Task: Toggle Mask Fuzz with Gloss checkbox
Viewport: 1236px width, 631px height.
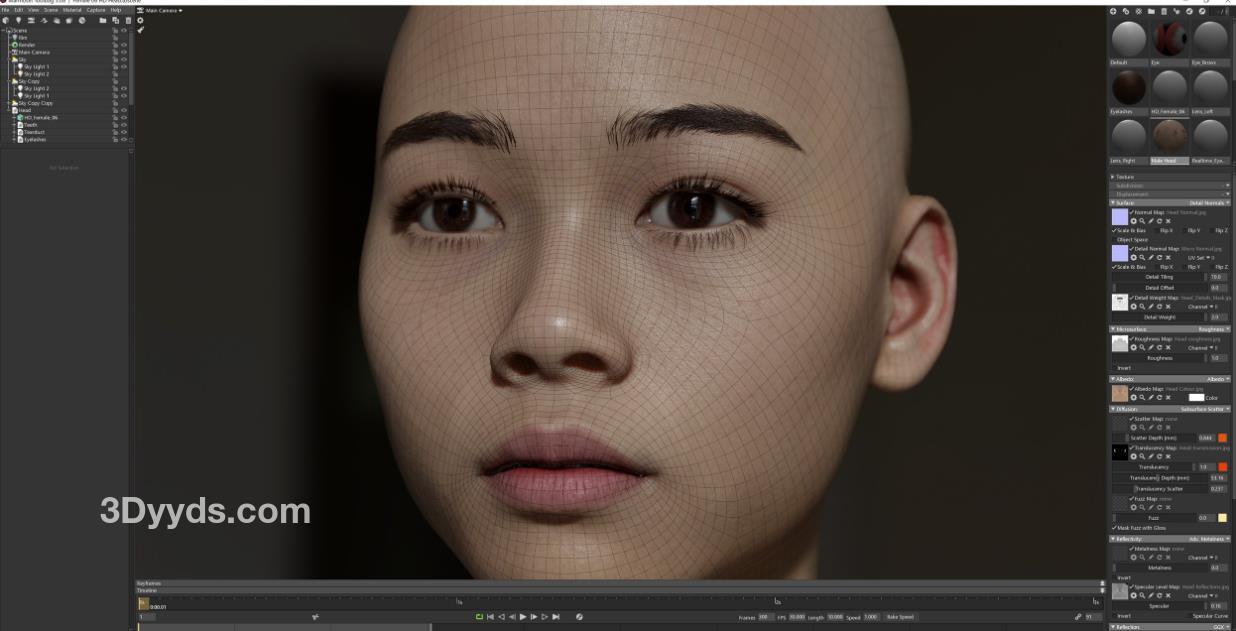Action: [x=1114, y=528]
